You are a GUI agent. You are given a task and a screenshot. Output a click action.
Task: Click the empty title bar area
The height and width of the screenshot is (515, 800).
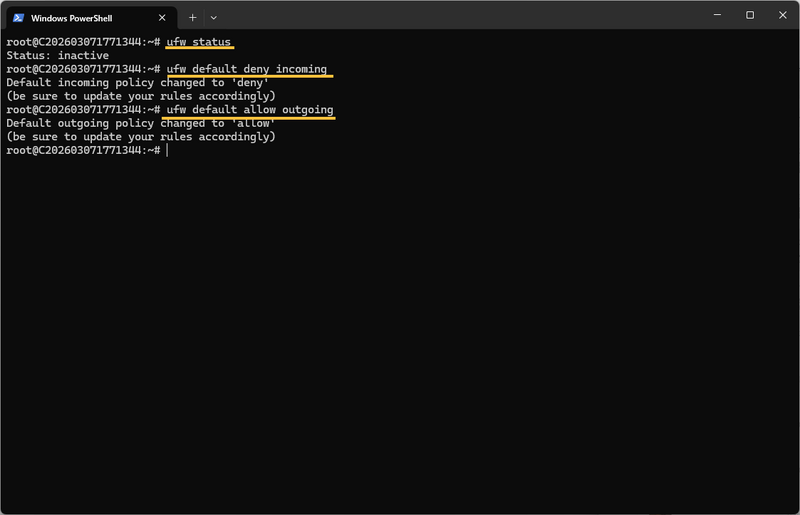tap(450, 15)
